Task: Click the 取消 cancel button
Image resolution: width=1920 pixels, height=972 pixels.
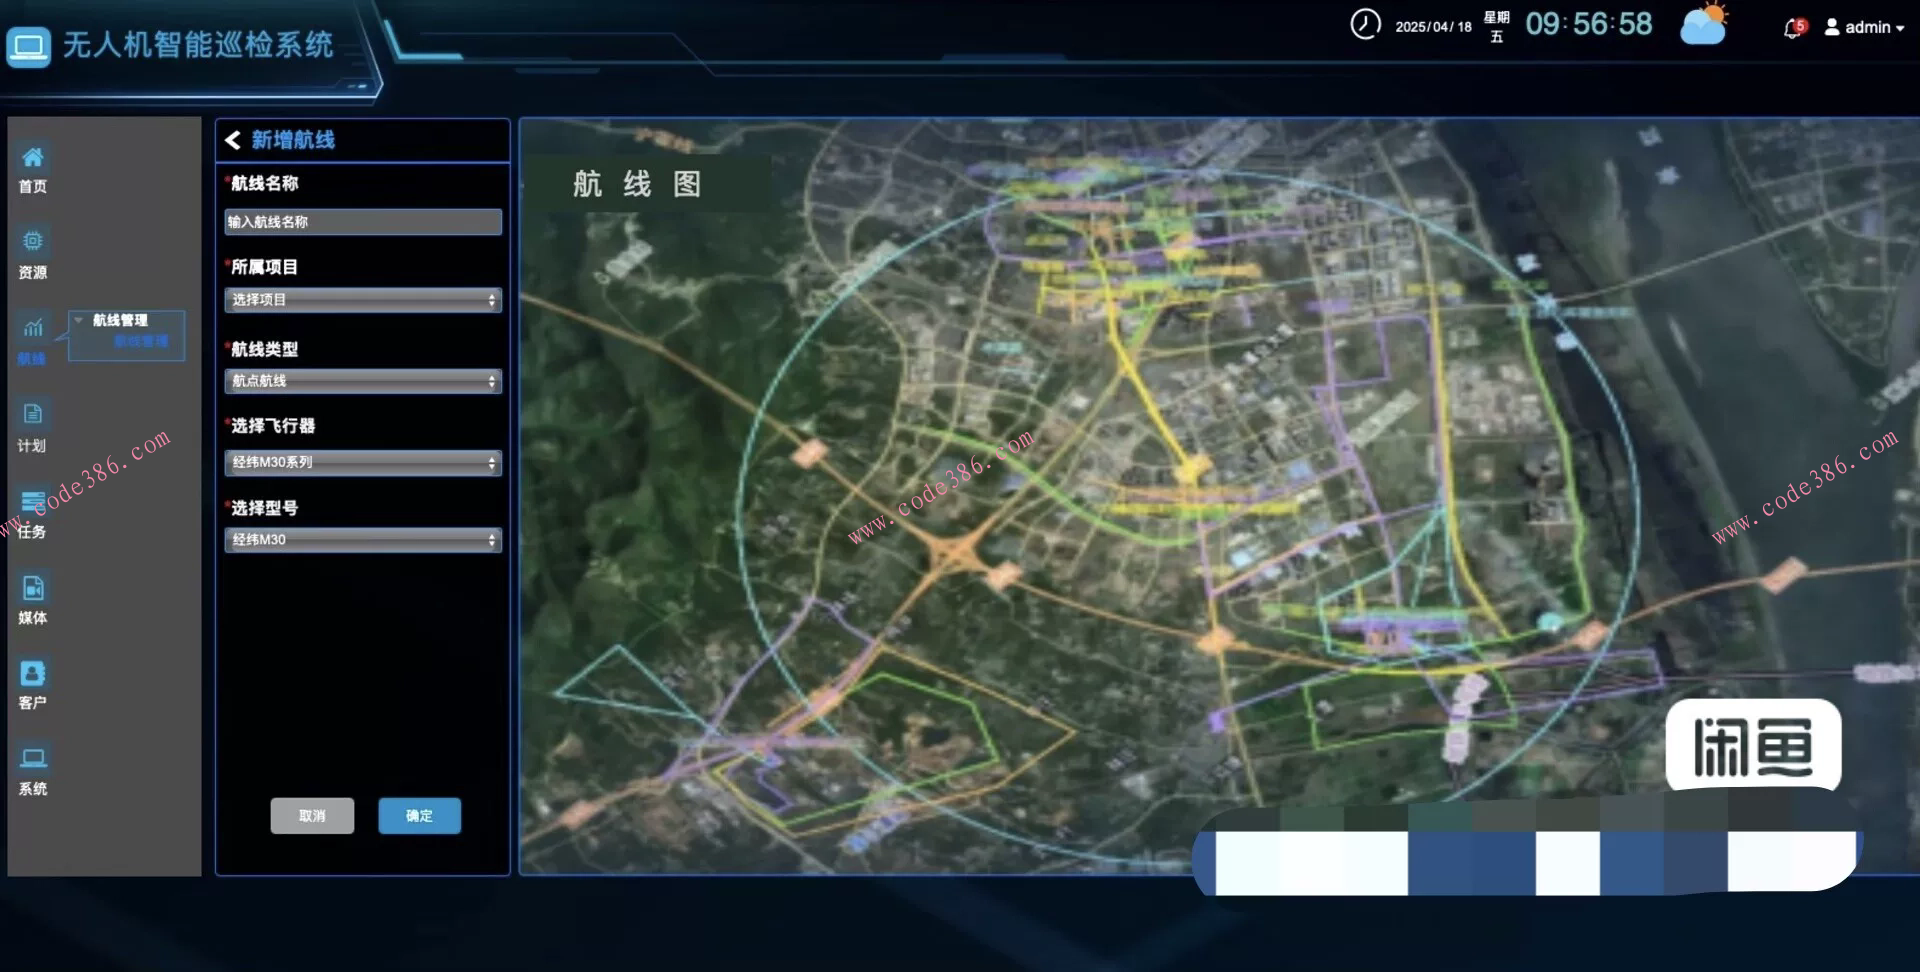Action: point(312,816)
